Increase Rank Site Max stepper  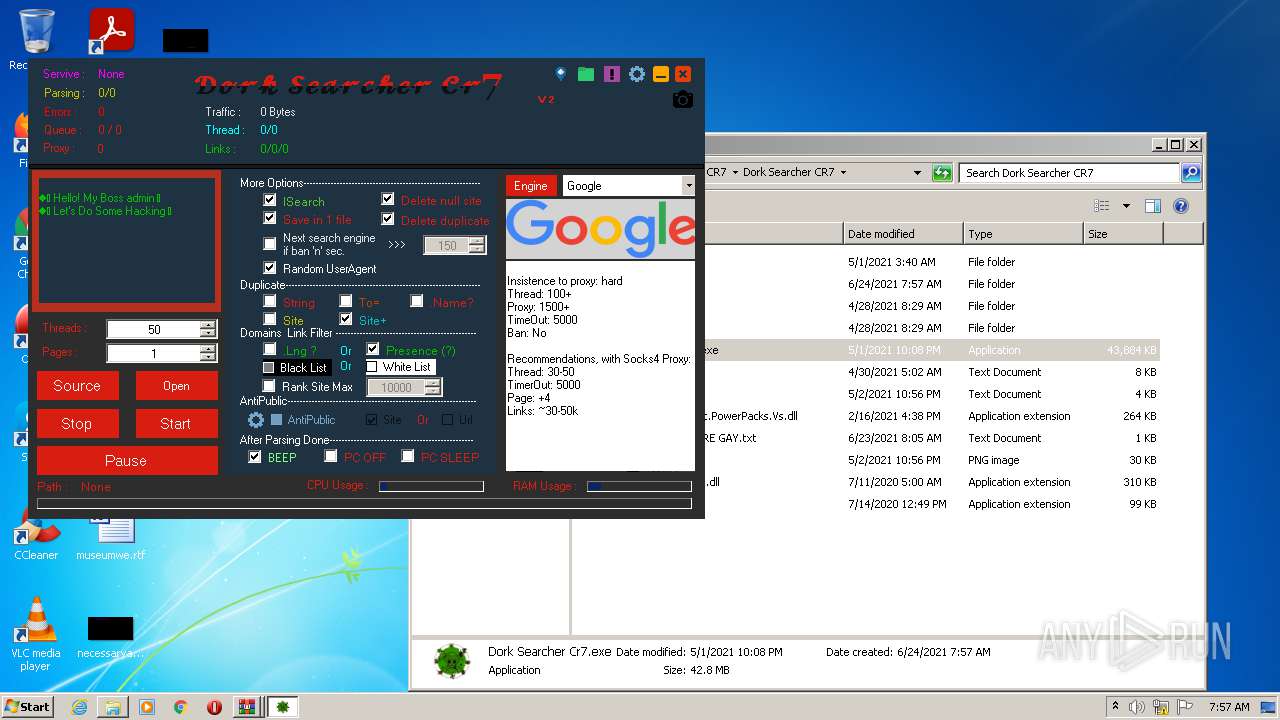pos(432,383)
